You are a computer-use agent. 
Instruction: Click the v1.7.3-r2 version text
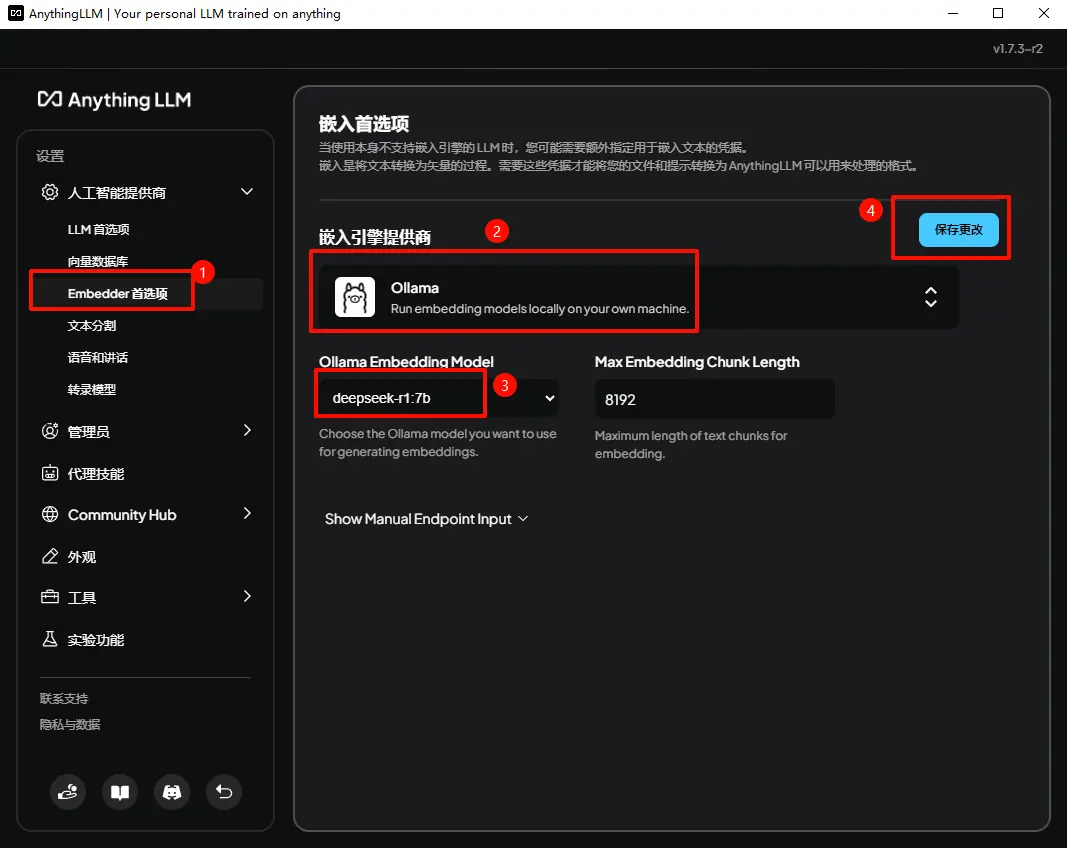tap(1017, 49)
